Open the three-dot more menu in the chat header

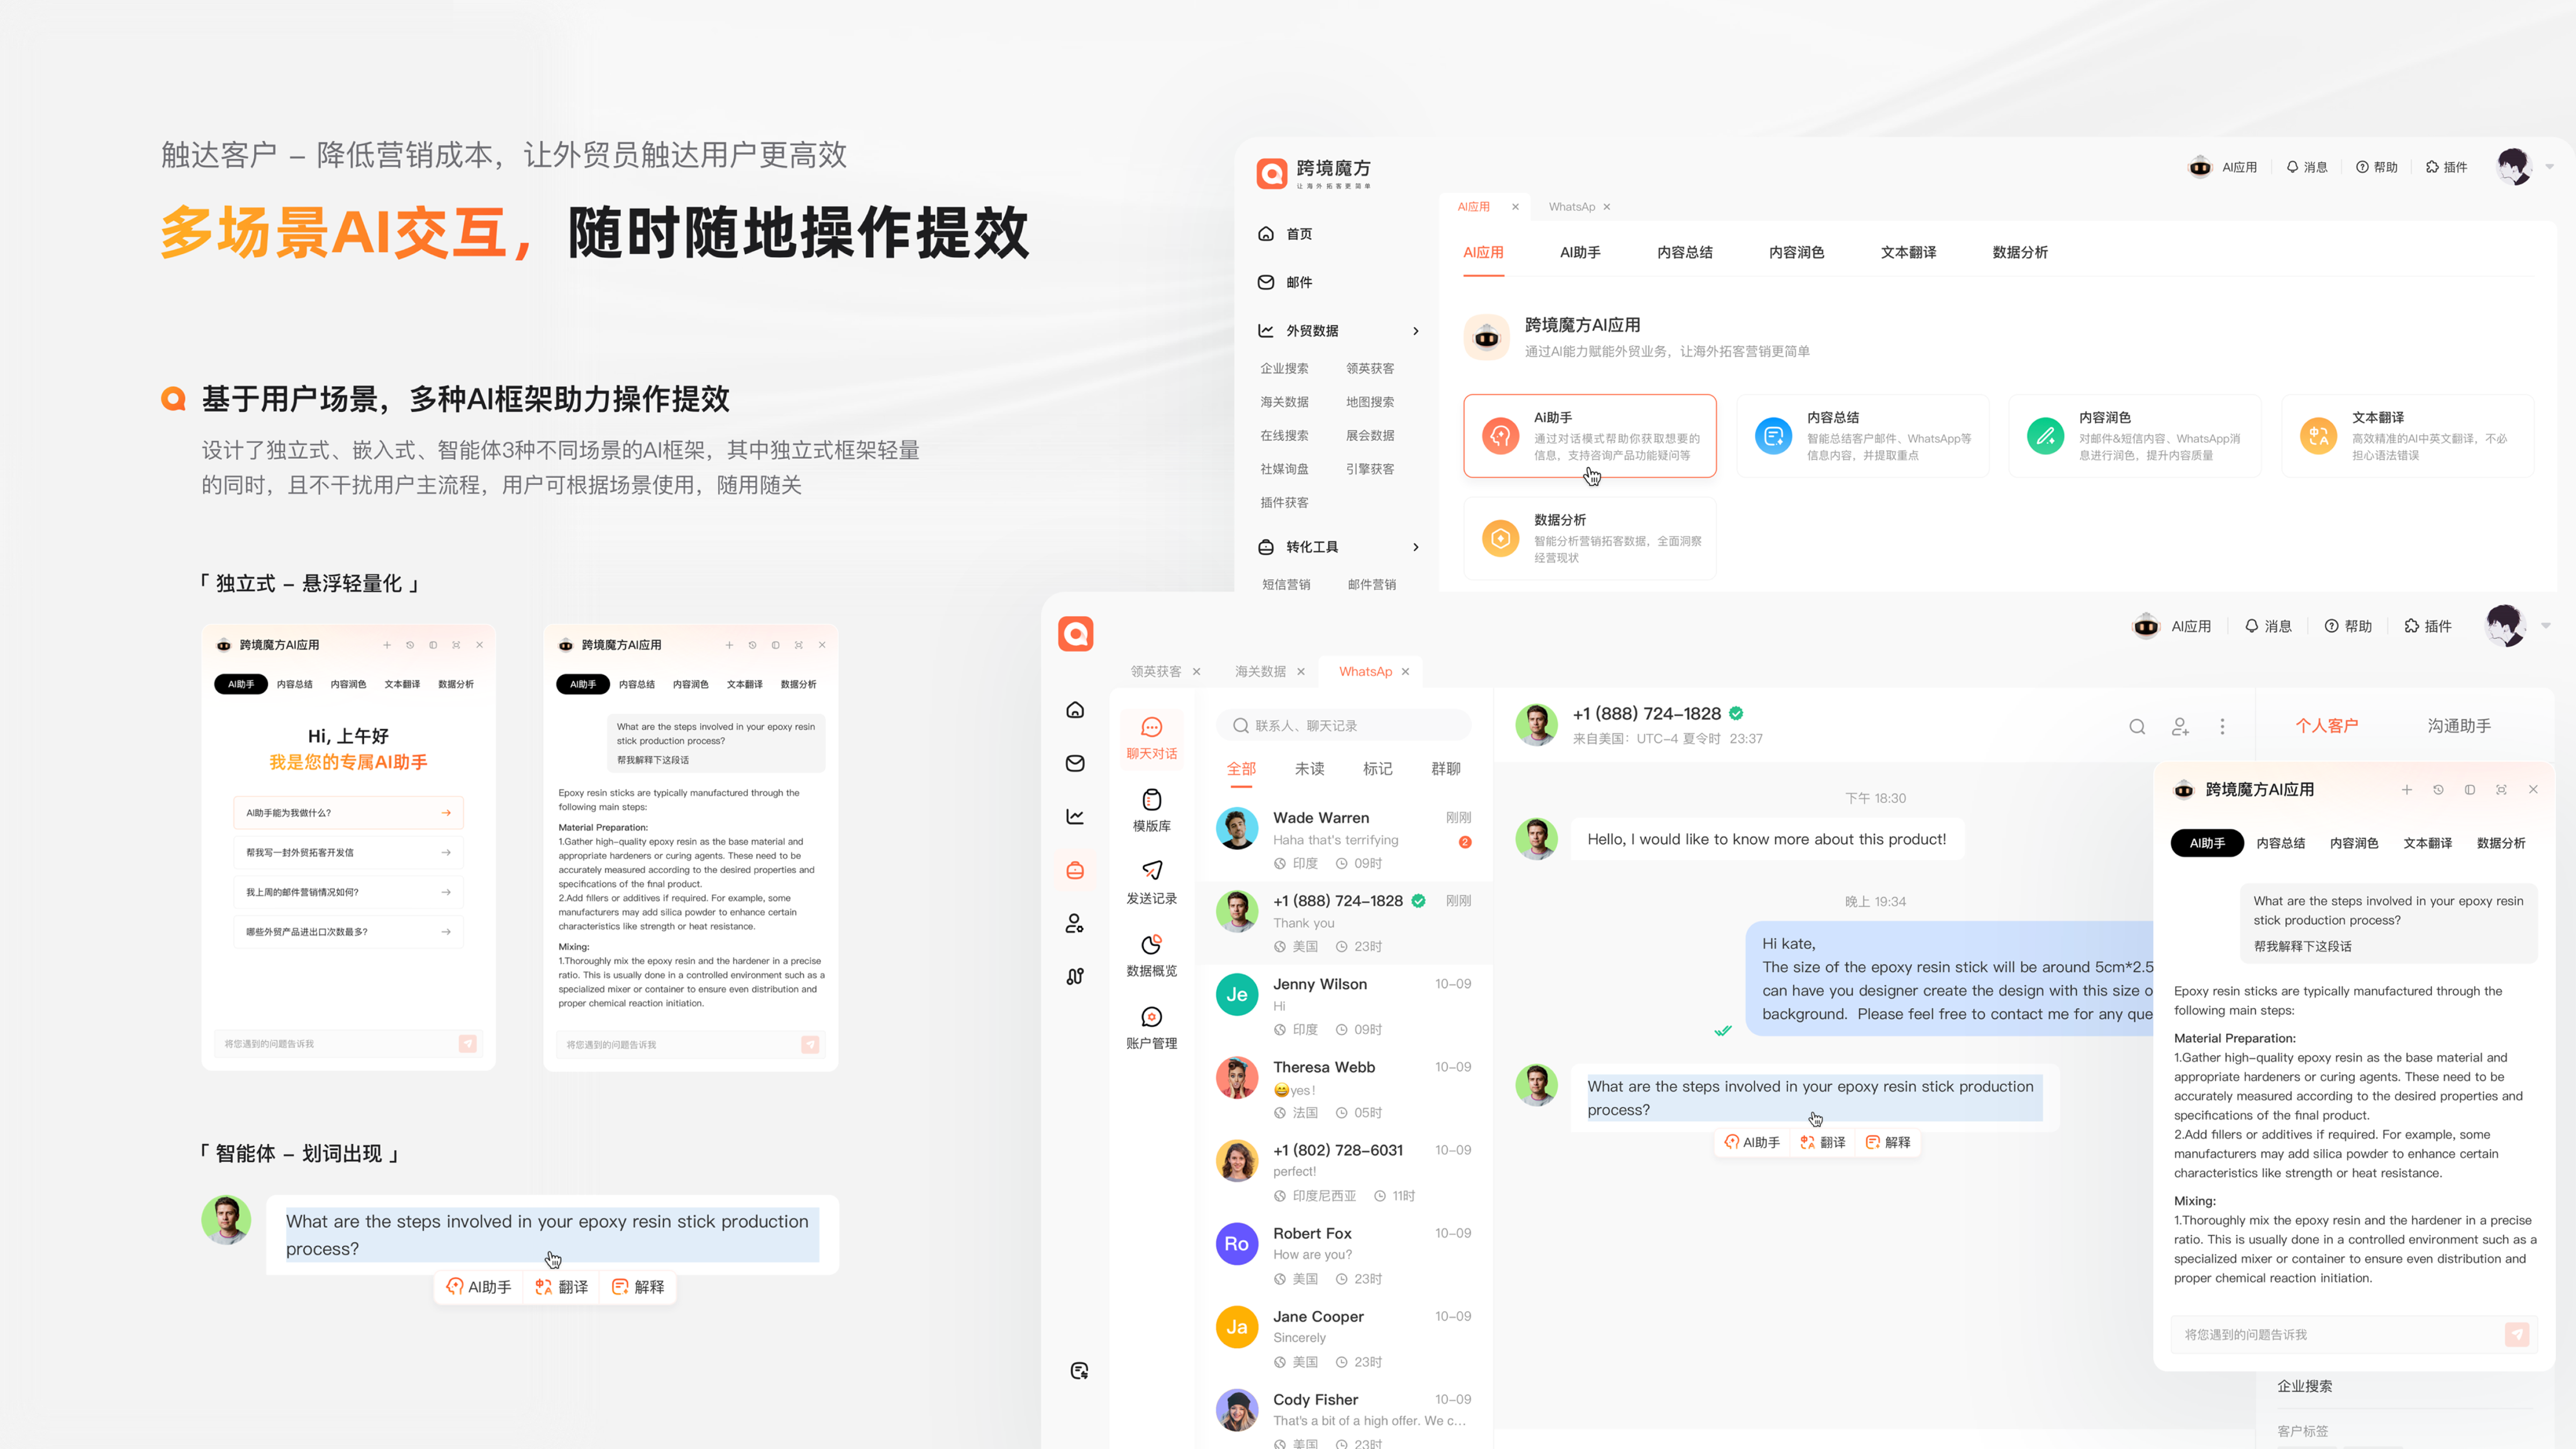2222,727
